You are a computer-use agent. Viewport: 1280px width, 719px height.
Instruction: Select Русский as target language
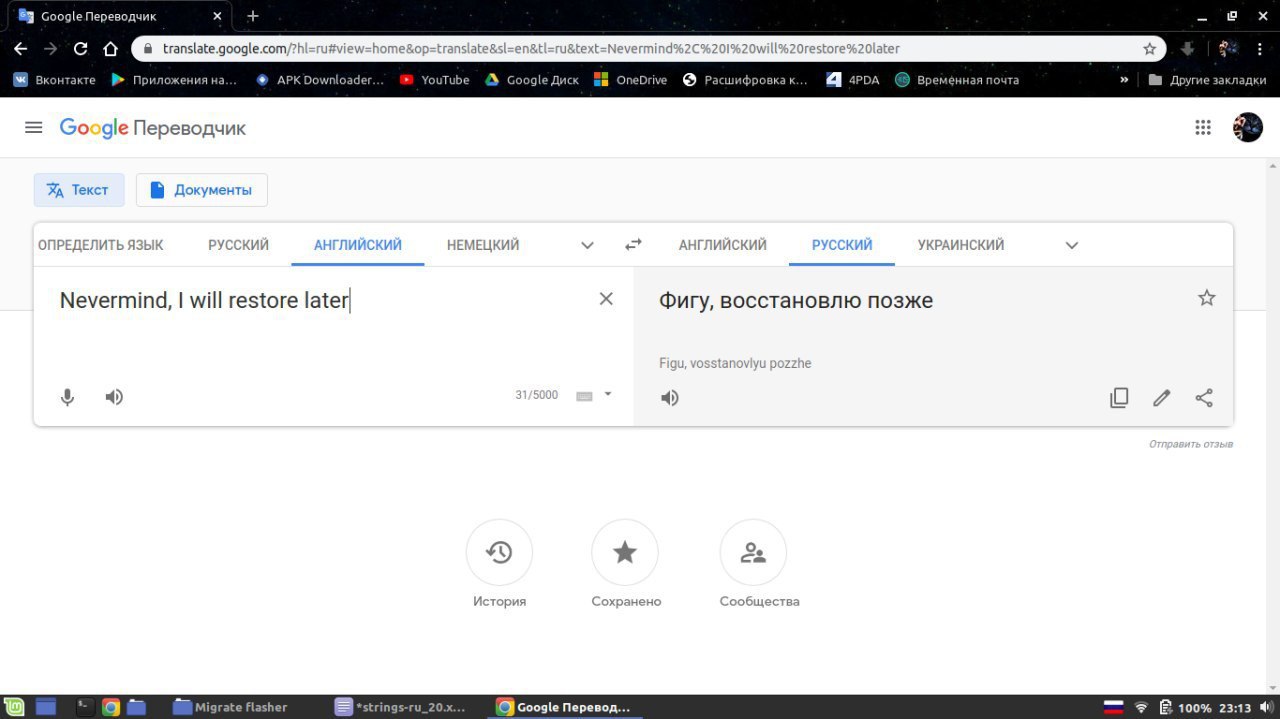tap(842, 245)
